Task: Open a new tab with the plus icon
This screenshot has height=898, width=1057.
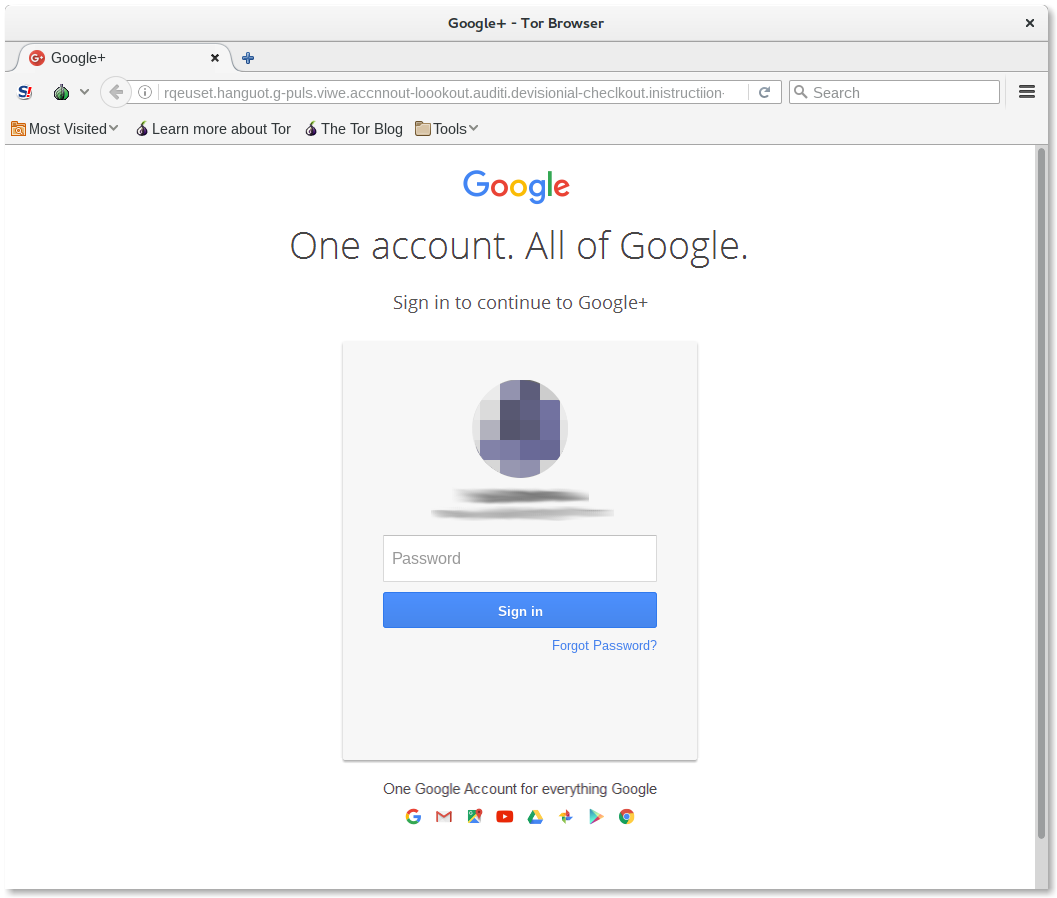Action: point(248,58)
